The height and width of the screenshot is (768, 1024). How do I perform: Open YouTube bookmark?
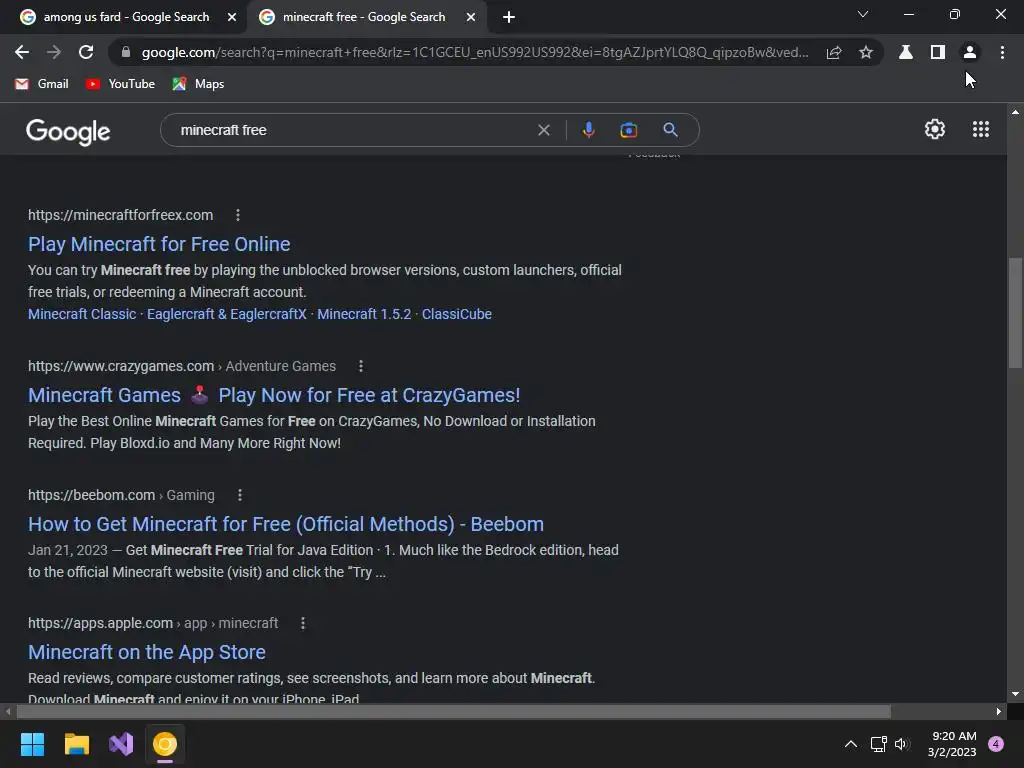click(x=121, y=84)
